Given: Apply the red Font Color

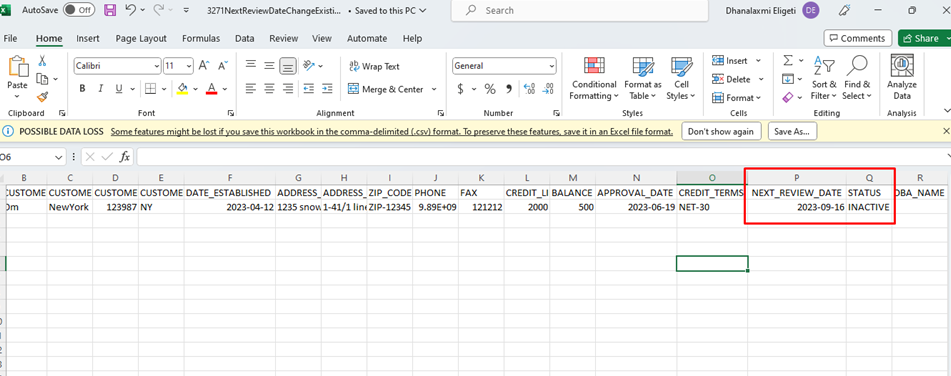Looking at the screenshot, I should (211, 89).
